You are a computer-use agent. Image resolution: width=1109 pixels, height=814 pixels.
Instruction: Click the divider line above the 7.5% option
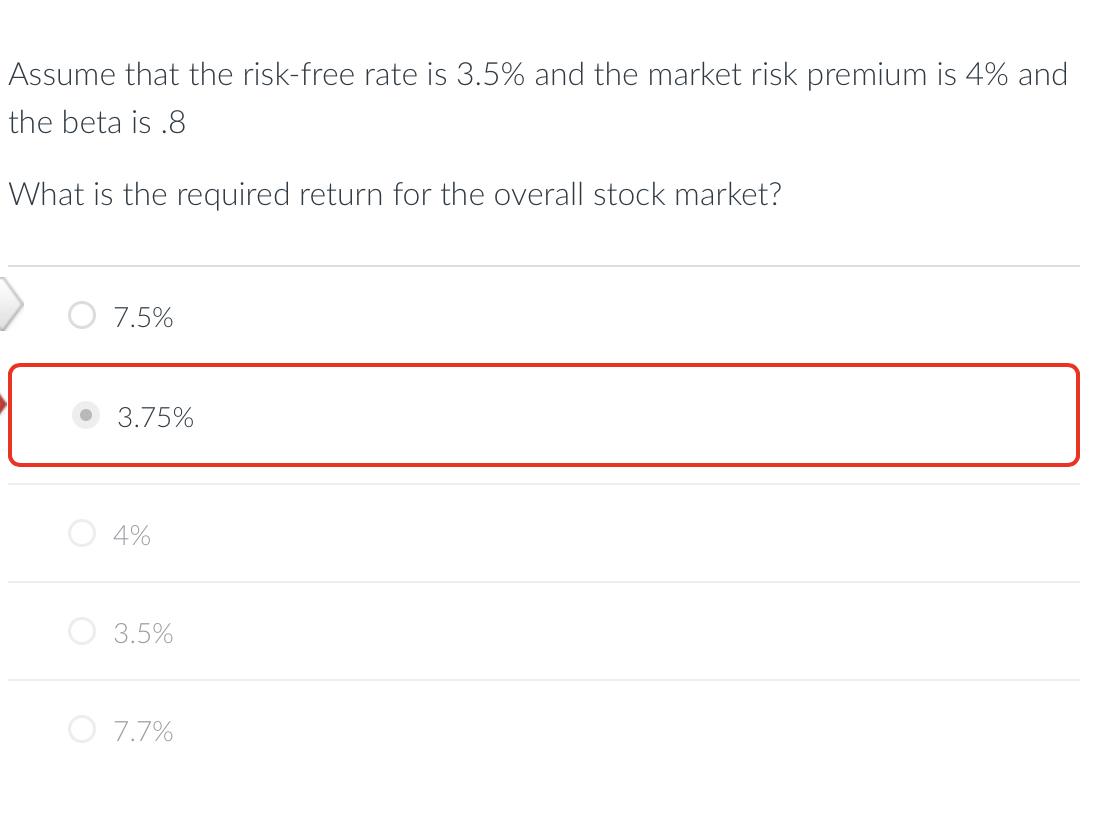[544, 264]
